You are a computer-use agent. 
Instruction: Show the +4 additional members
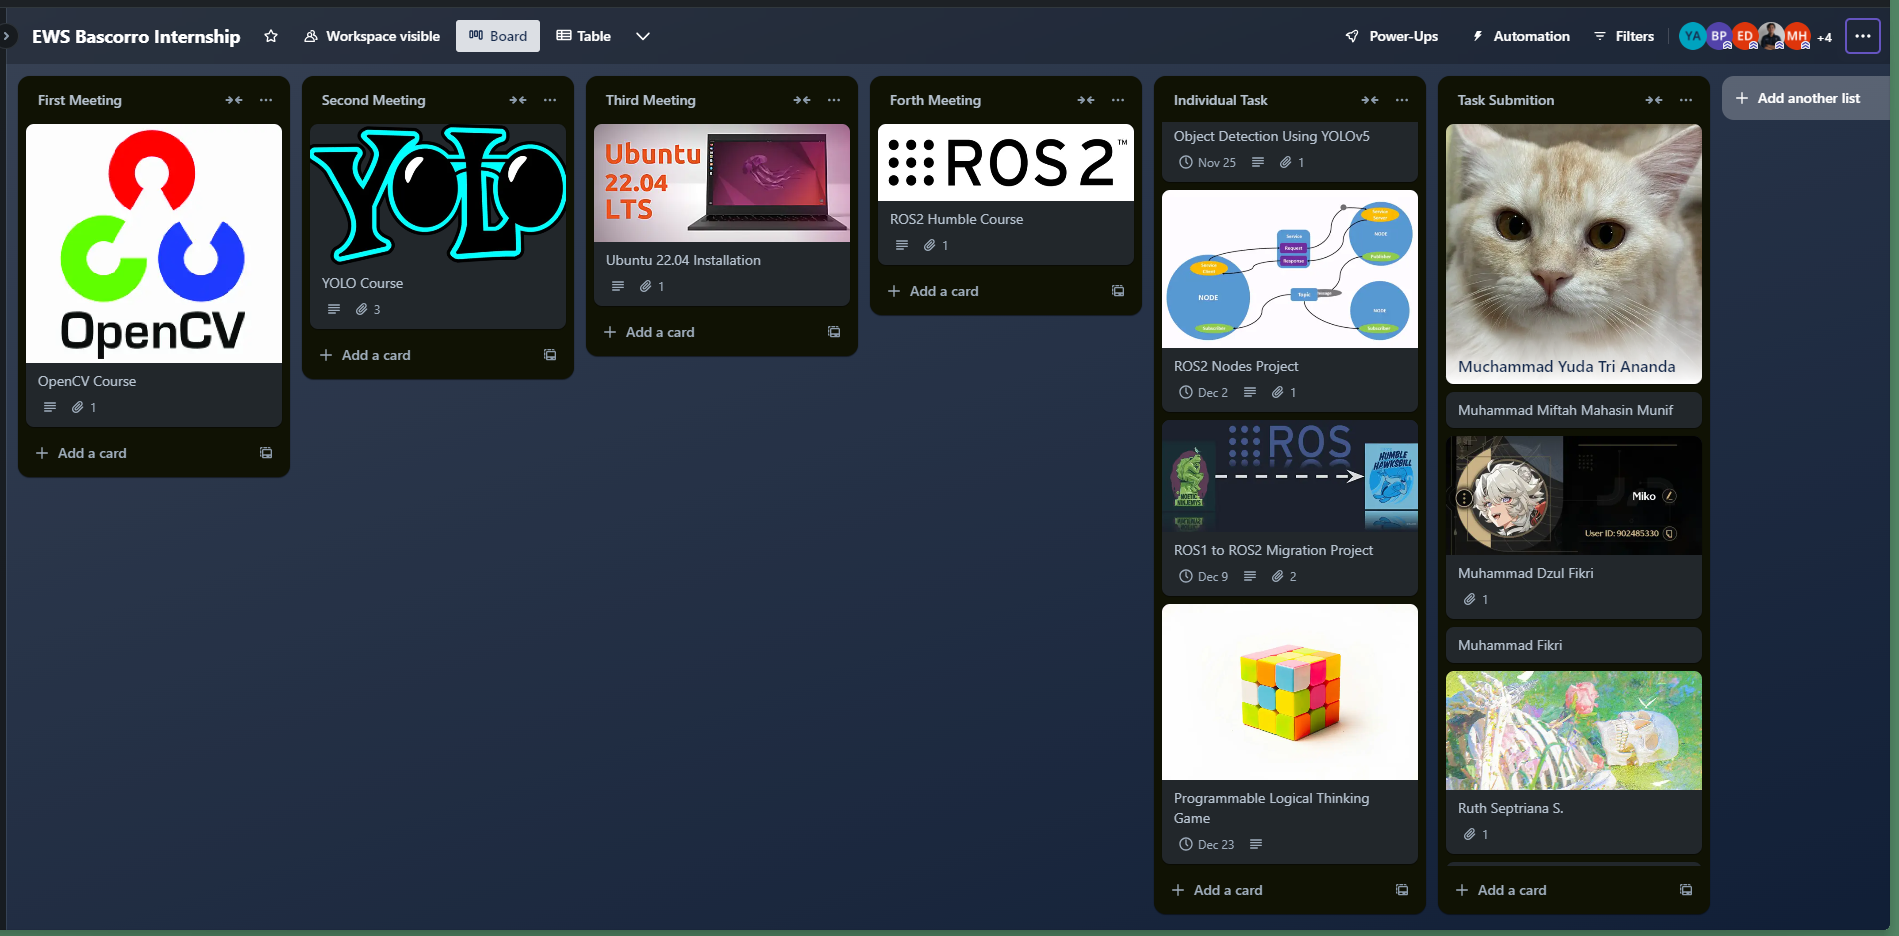pos(1825,37)
